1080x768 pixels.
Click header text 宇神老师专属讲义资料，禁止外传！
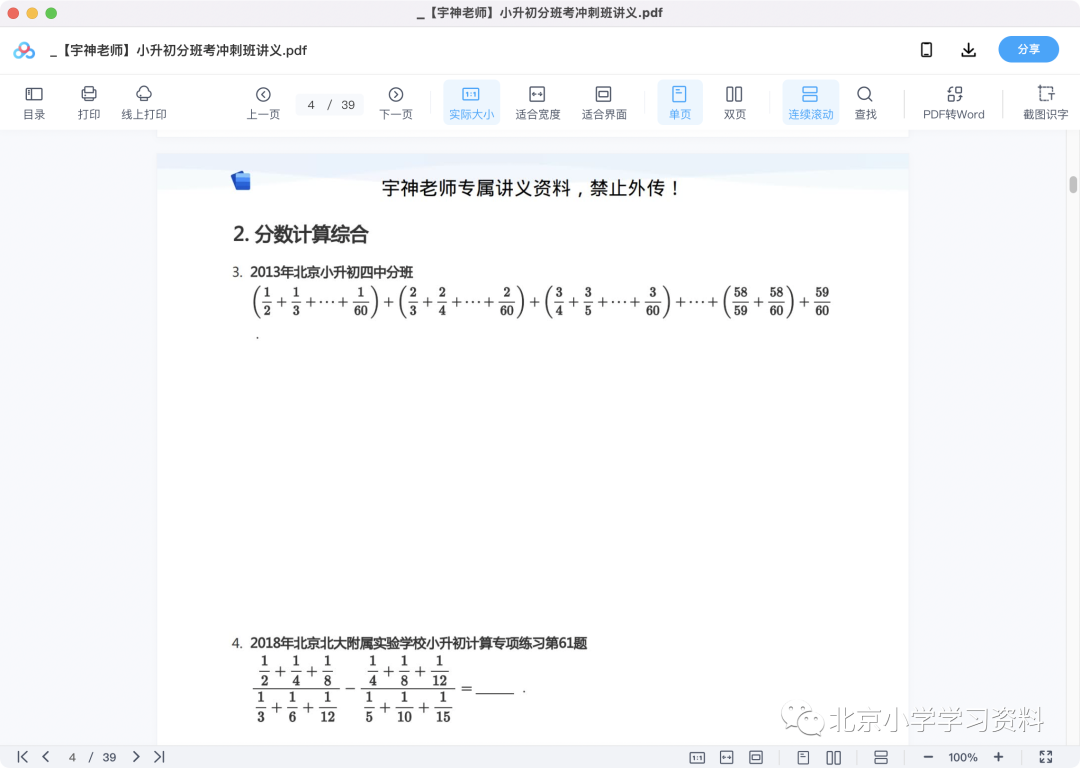tap(531, 188)
